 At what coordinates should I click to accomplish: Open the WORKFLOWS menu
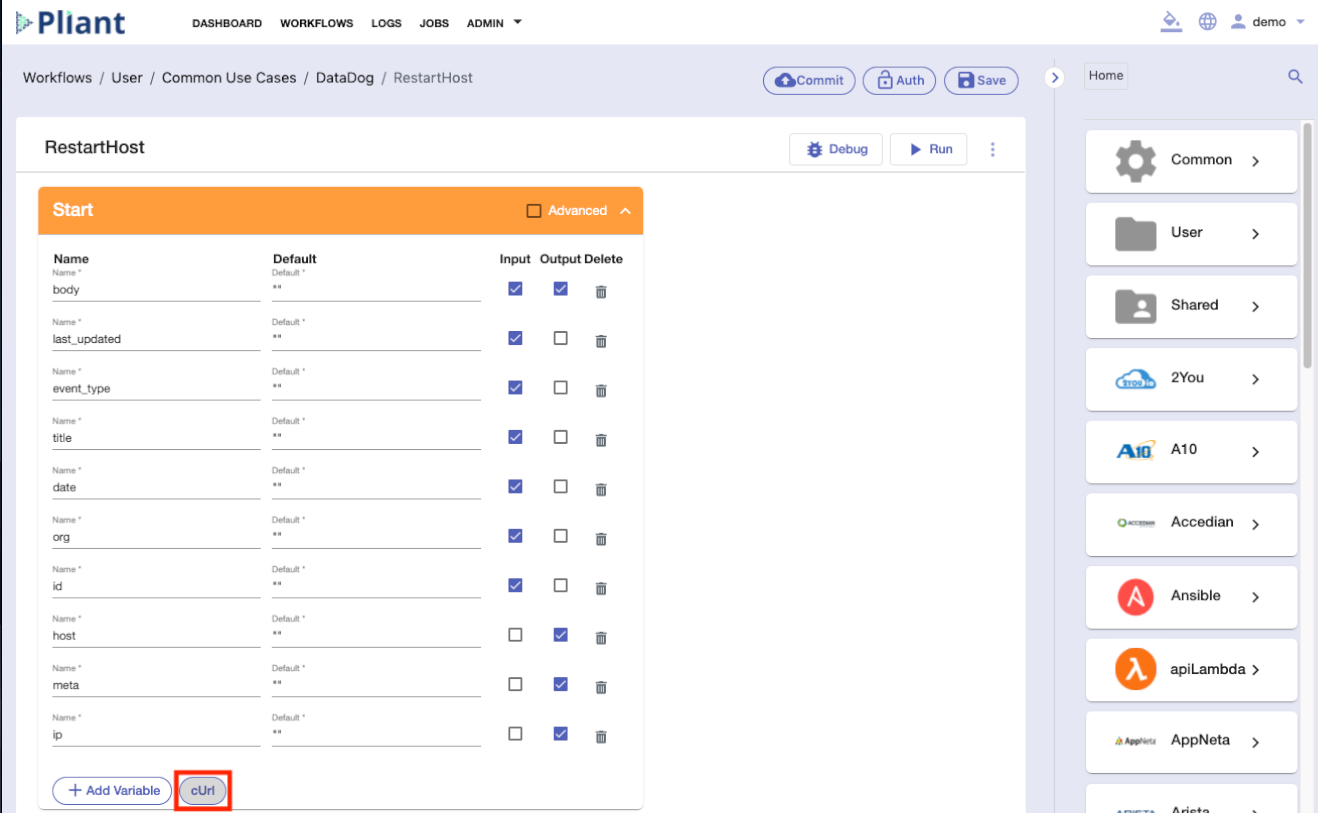coord(316,23)
